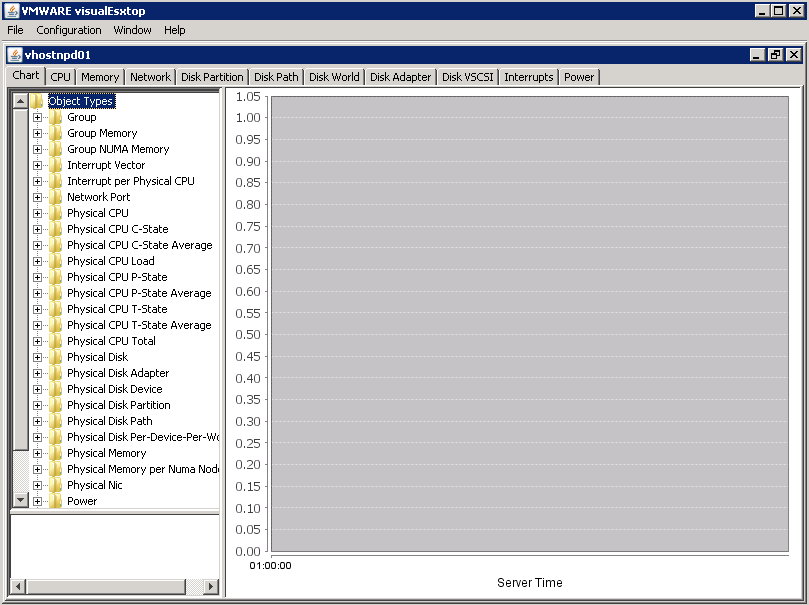Screen dimensions: 809x605
Task: Click the horizontal scrollbar thumb below tree
Action: pyautogui.click(x=106, y=586)
